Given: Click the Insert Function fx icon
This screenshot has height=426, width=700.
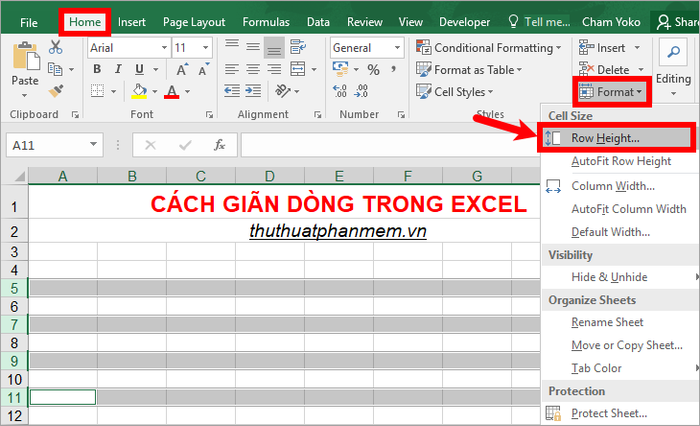Looking at the screenshot, I should [219, 145].
